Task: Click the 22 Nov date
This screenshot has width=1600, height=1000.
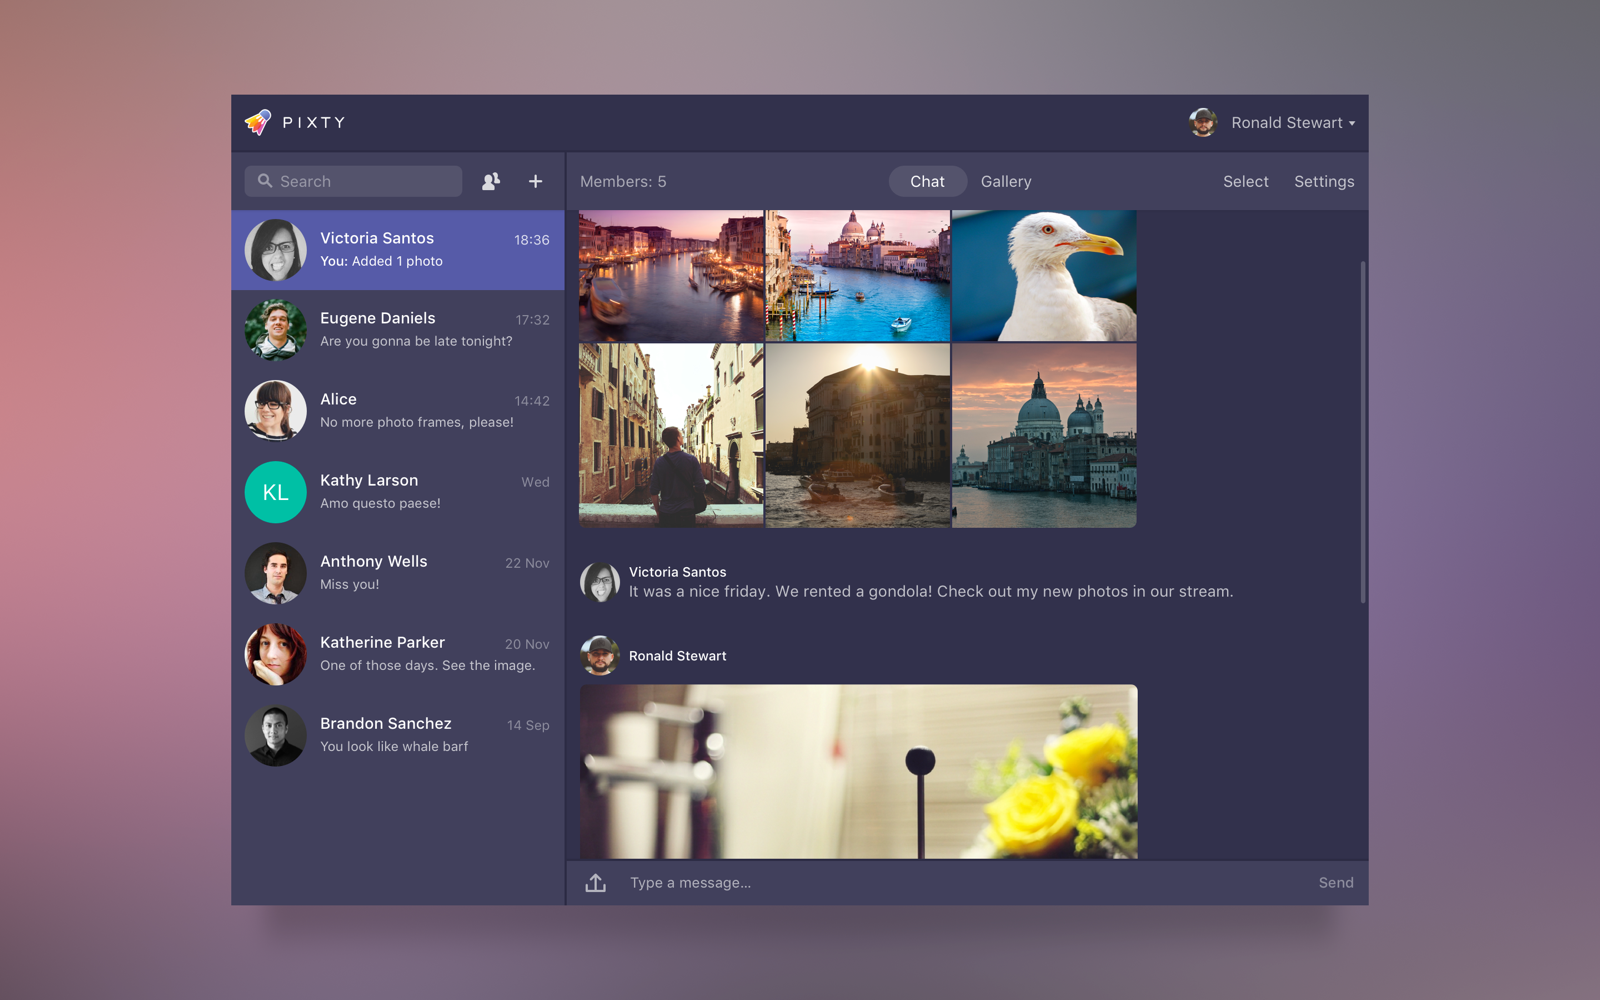Action: pyautogui.click(x=527, y=563)
